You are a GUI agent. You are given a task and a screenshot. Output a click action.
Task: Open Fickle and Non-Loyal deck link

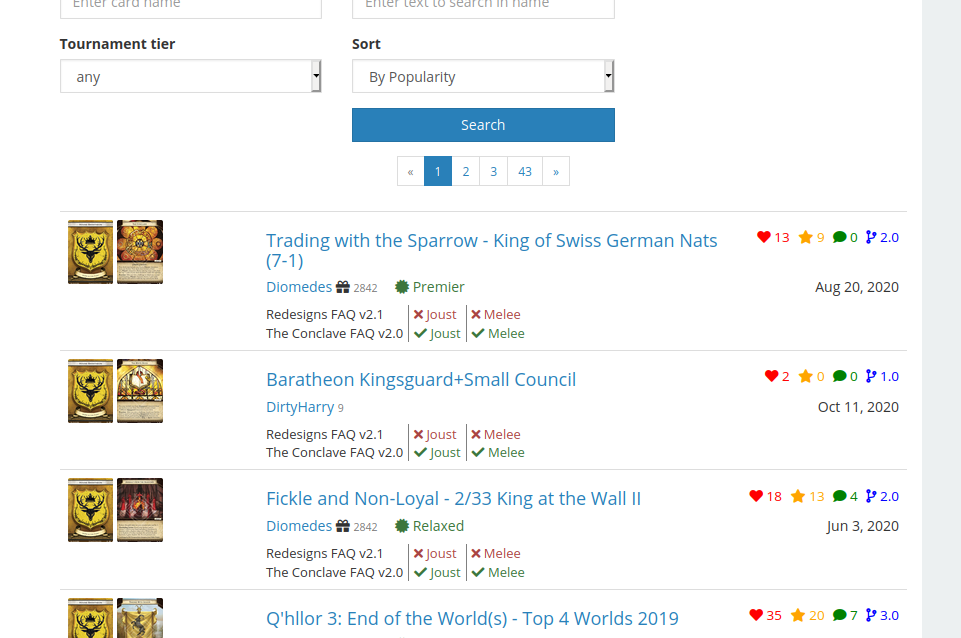pyautogui.click(x=454, y=498)
